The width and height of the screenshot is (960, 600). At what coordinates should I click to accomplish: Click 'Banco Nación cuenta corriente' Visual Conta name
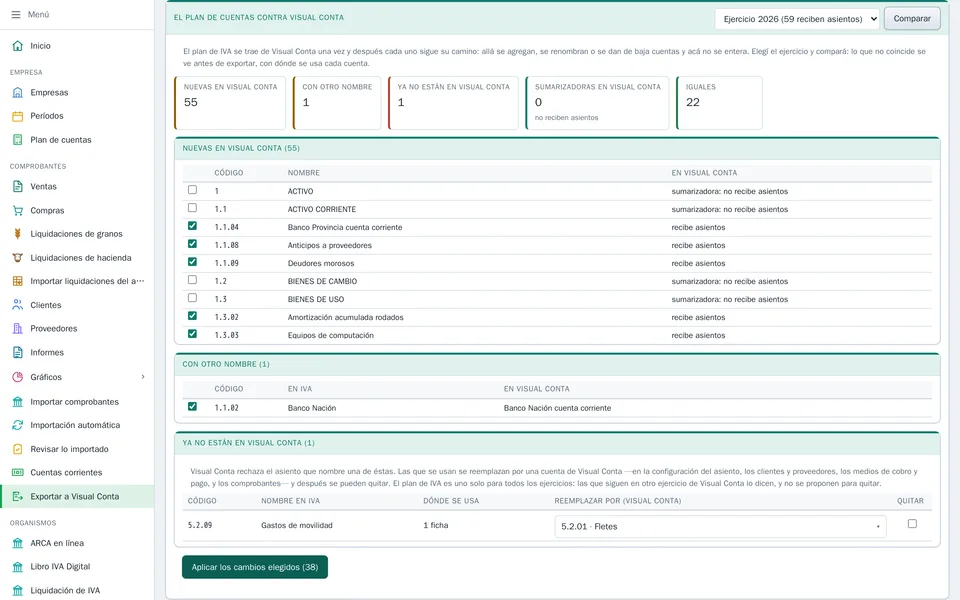557,408
